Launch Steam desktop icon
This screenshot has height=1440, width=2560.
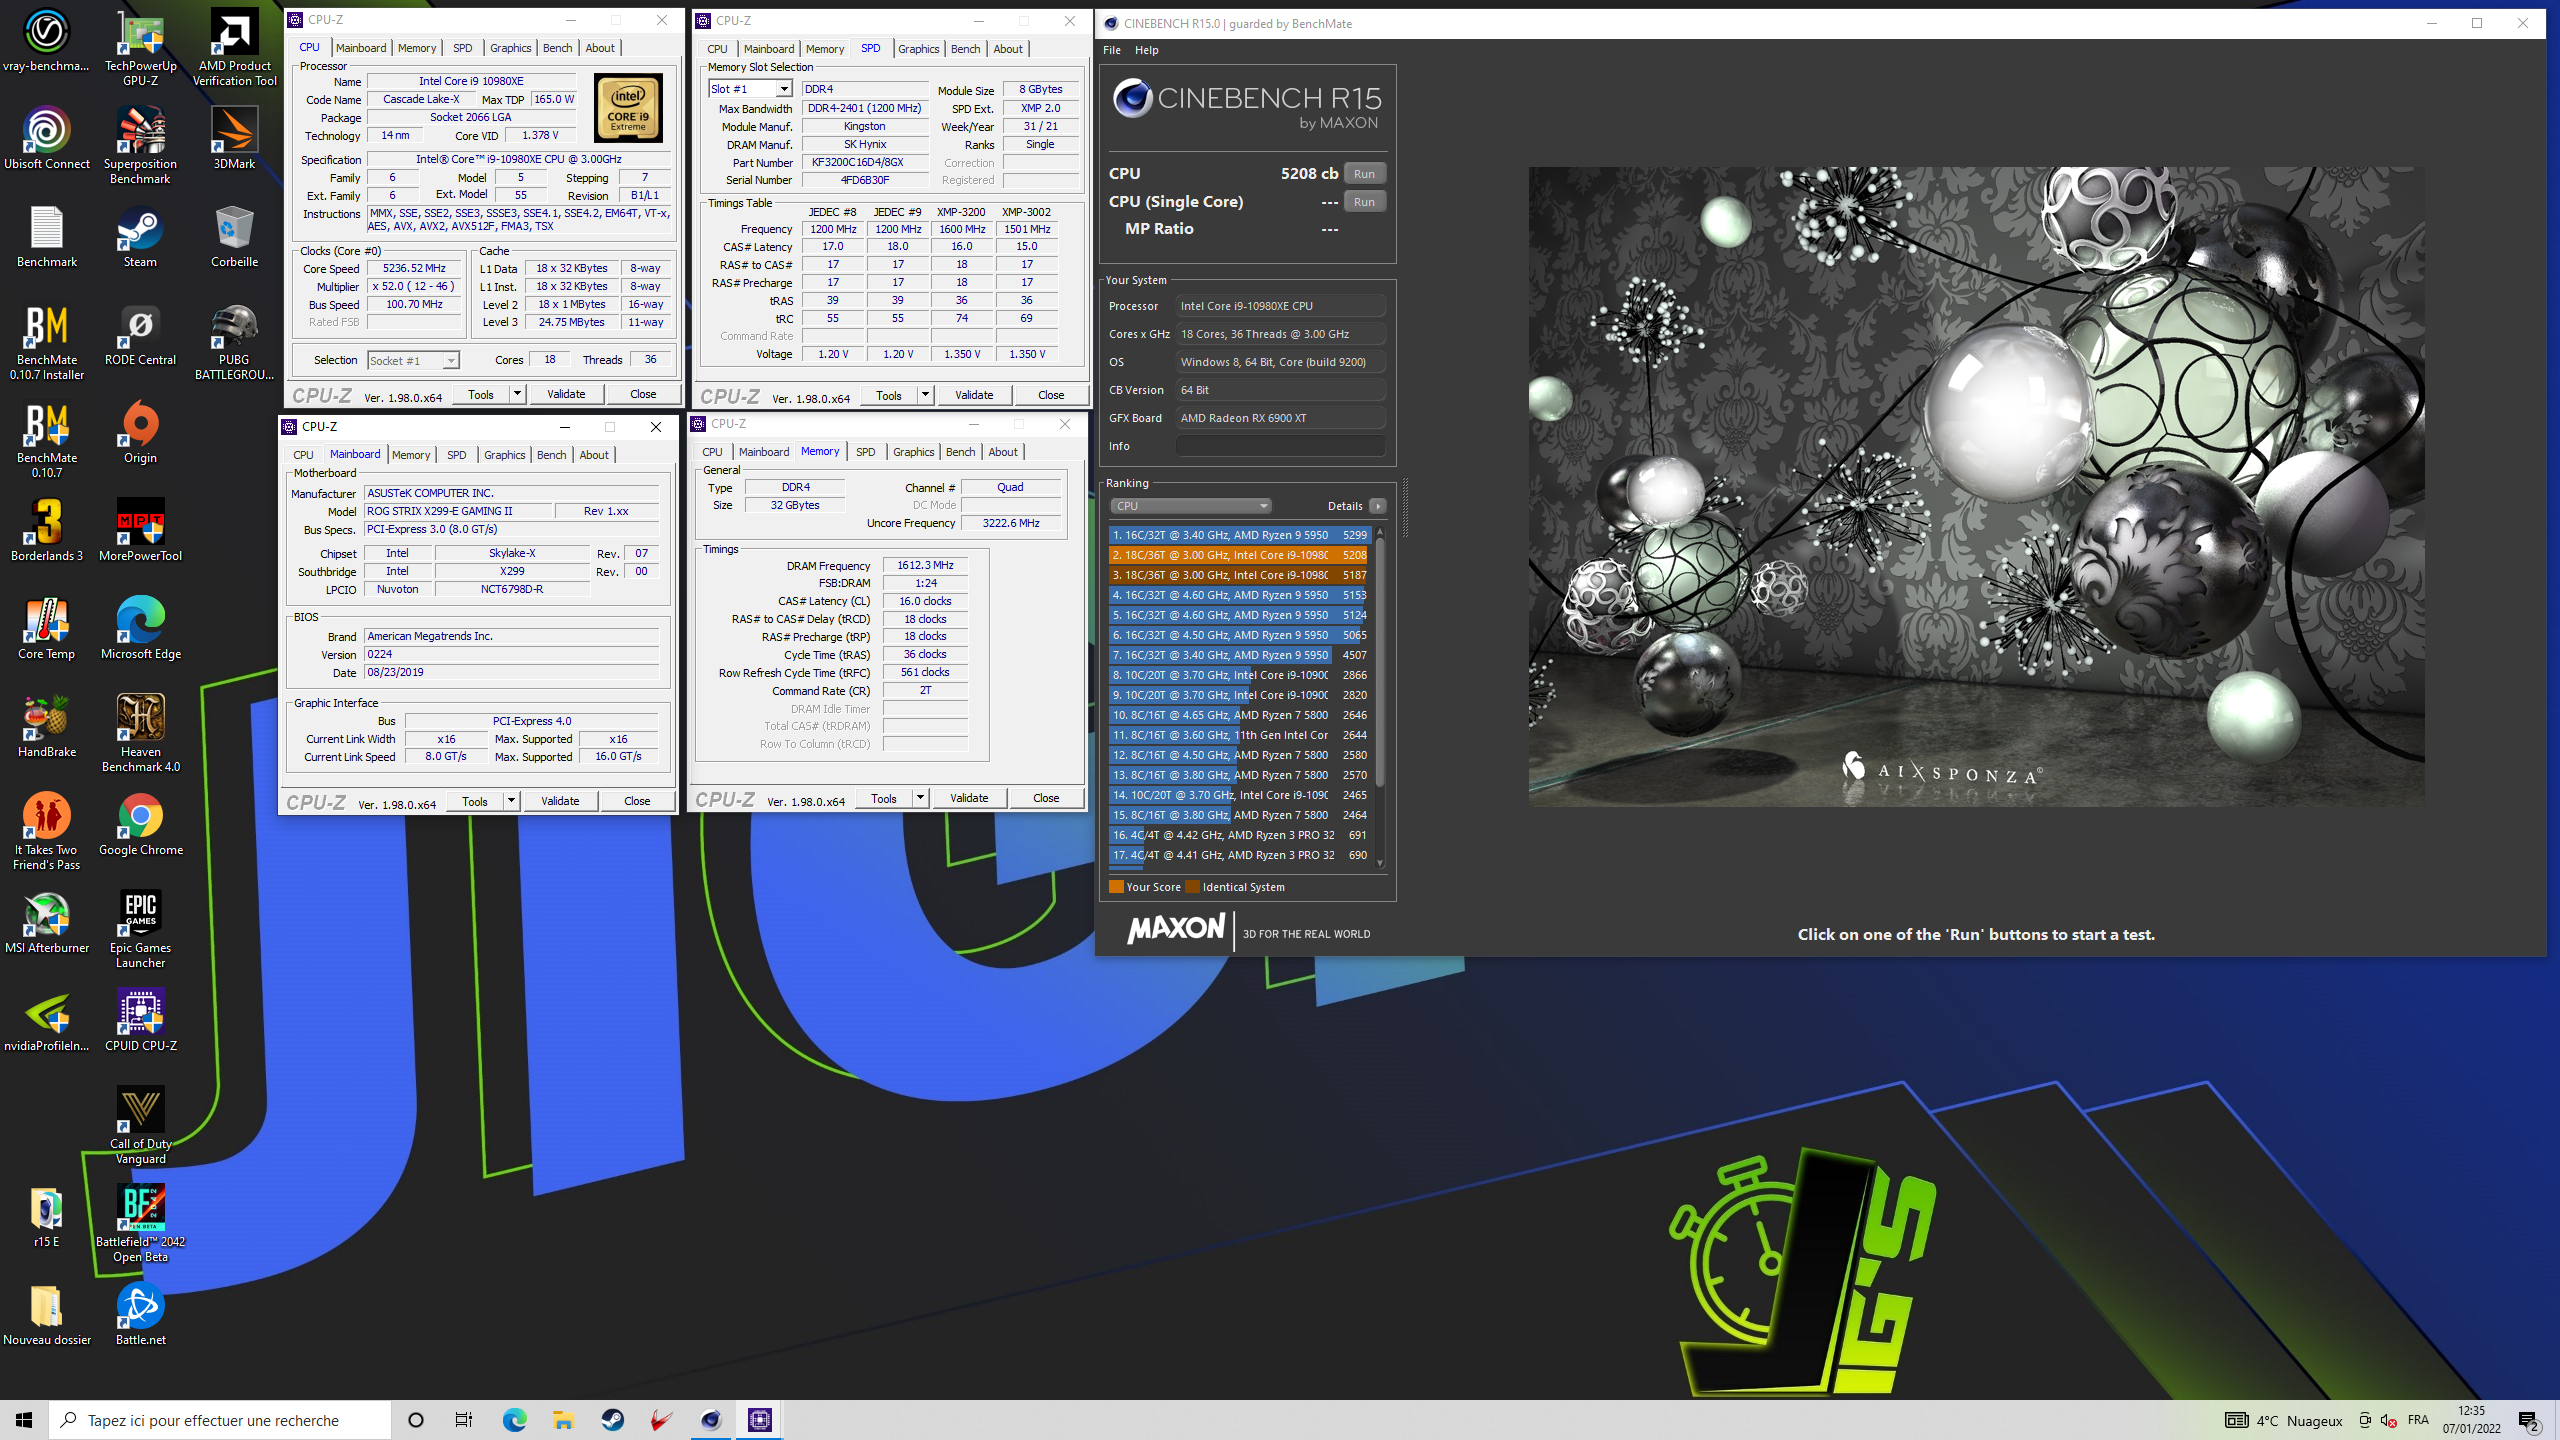[140, 236]
